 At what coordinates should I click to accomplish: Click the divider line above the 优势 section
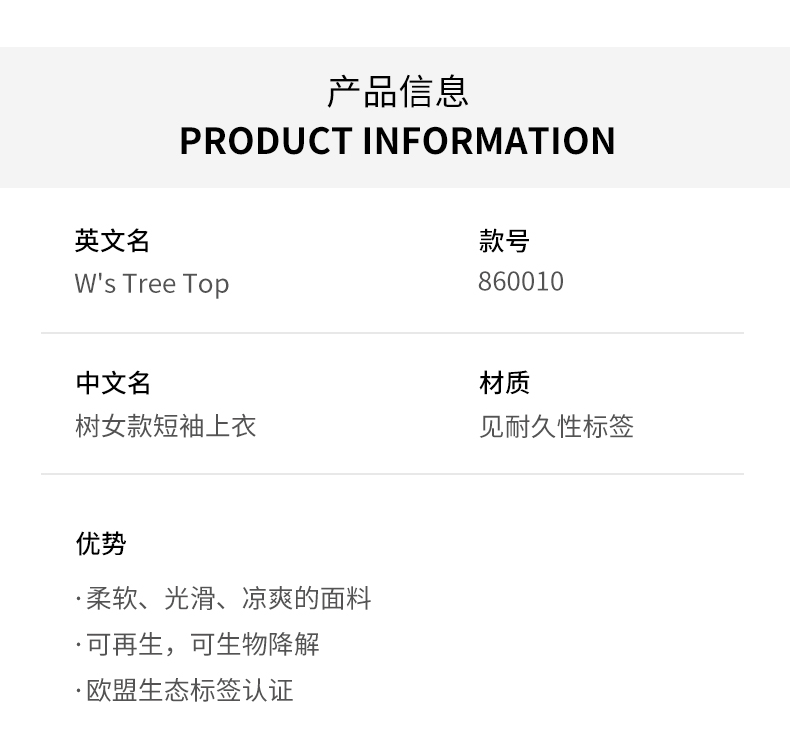point(392,474)
